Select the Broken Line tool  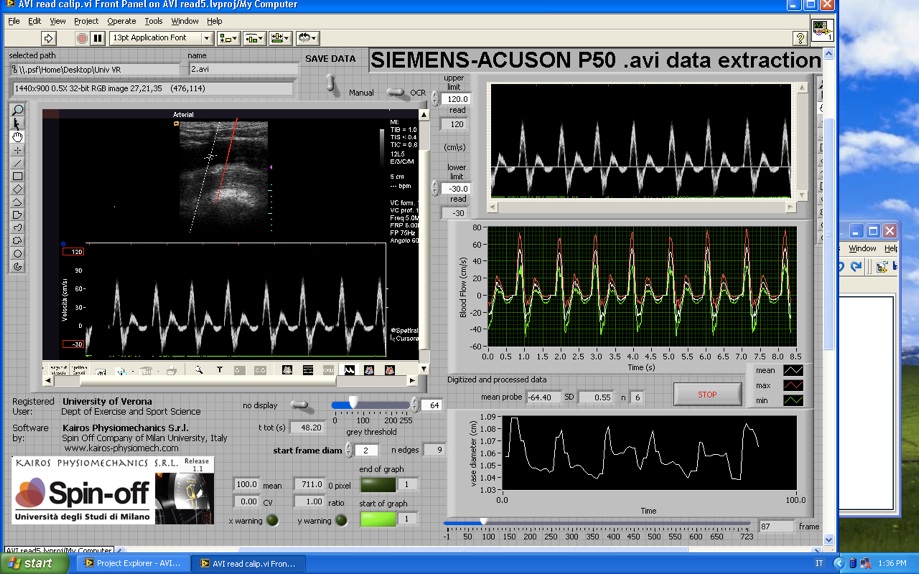point(18,202)
